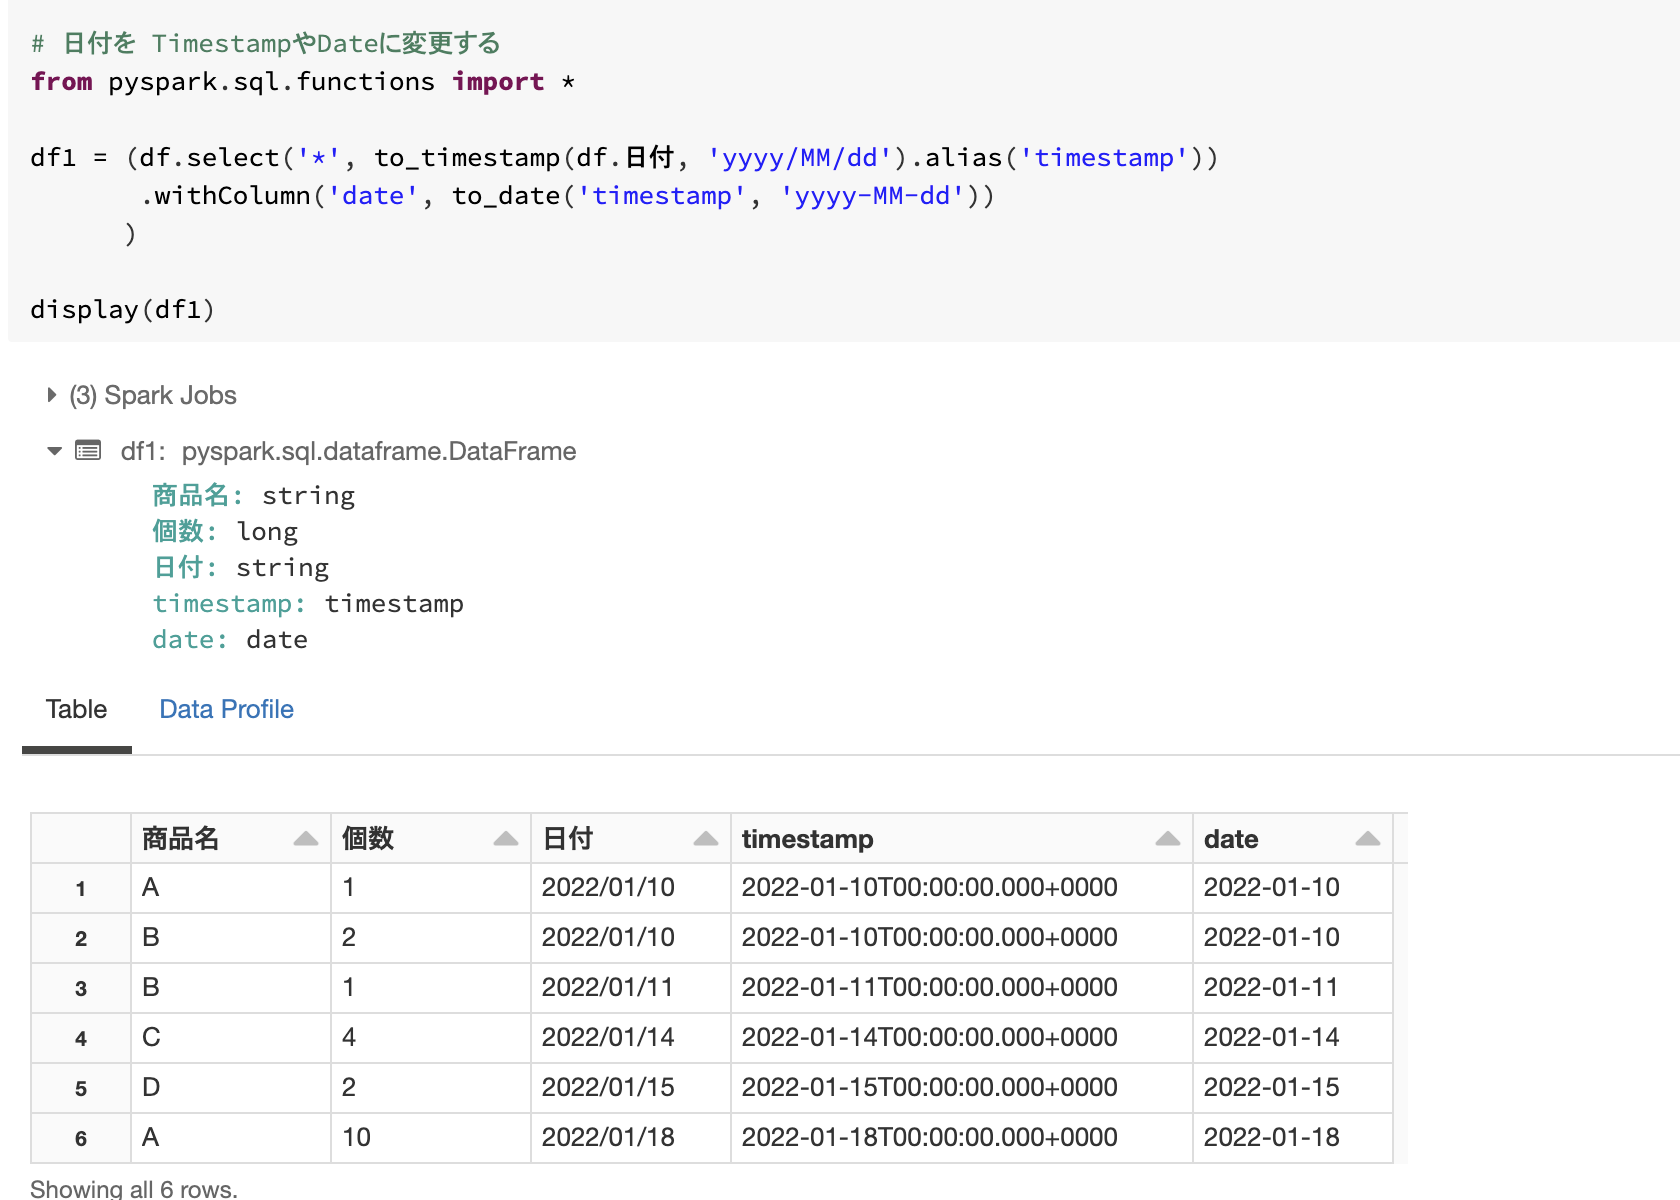Select cell 2022-01-18T00:00:00.000+0000
The height and width of the screenshot is (1200, 1680).
pos(962,1138)
